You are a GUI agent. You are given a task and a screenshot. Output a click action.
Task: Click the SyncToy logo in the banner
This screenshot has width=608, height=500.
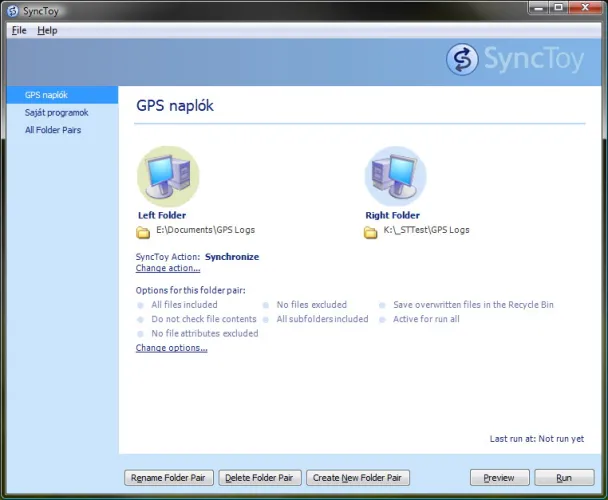coord(515,59)
